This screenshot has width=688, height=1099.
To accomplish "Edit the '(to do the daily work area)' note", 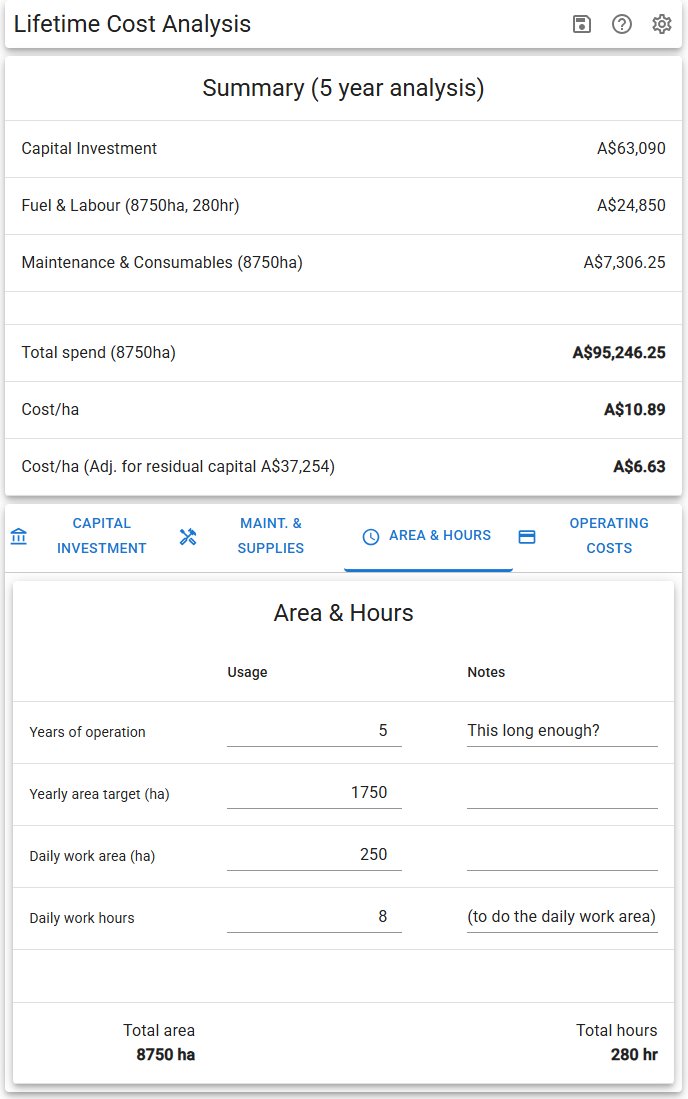I will click(x=562, y=917).
